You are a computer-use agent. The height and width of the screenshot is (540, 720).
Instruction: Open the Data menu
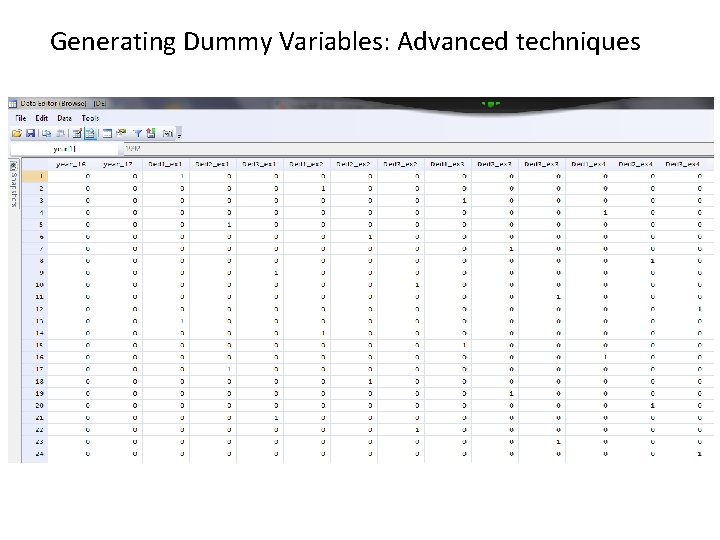click(x=64, y=118)
